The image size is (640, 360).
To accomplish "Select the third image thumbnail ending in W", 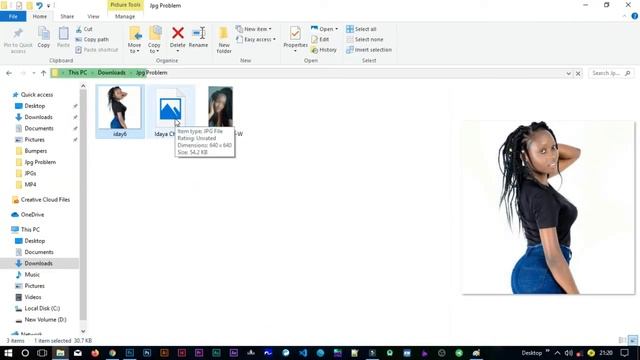I will tap(220, 107).
